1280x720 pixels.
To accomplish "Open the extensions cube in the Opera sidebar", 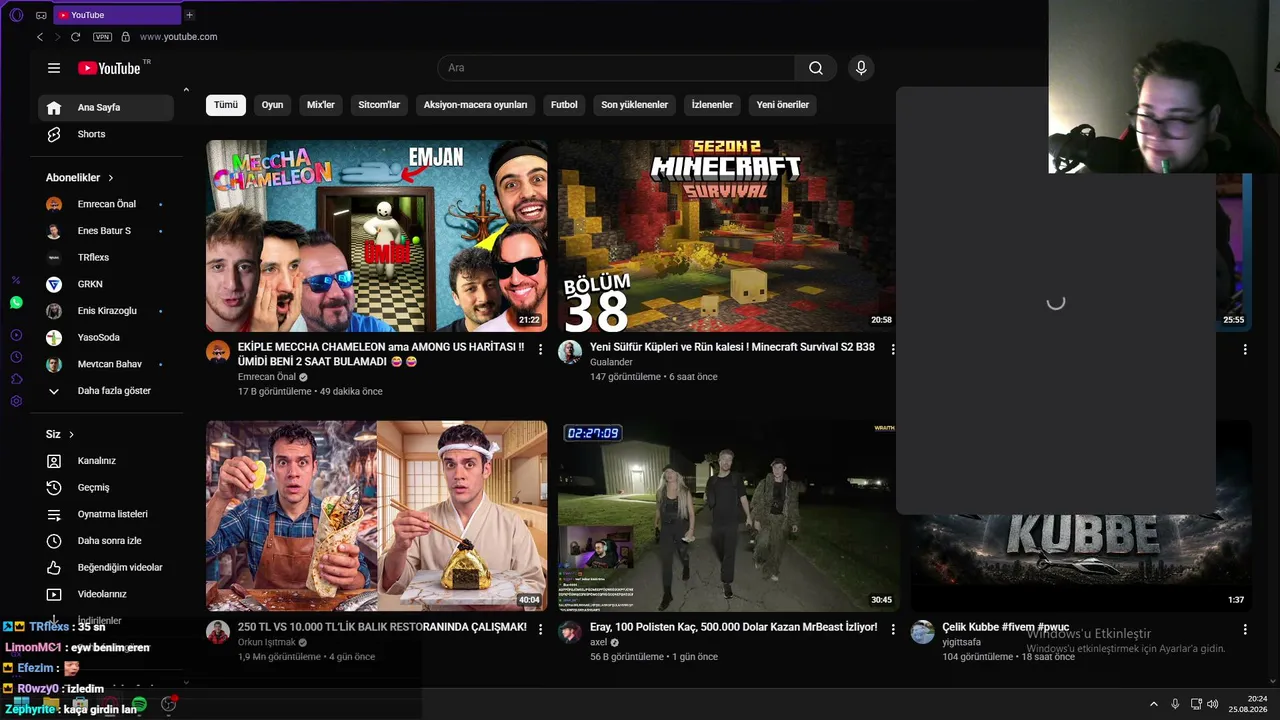I will [16, 379].
